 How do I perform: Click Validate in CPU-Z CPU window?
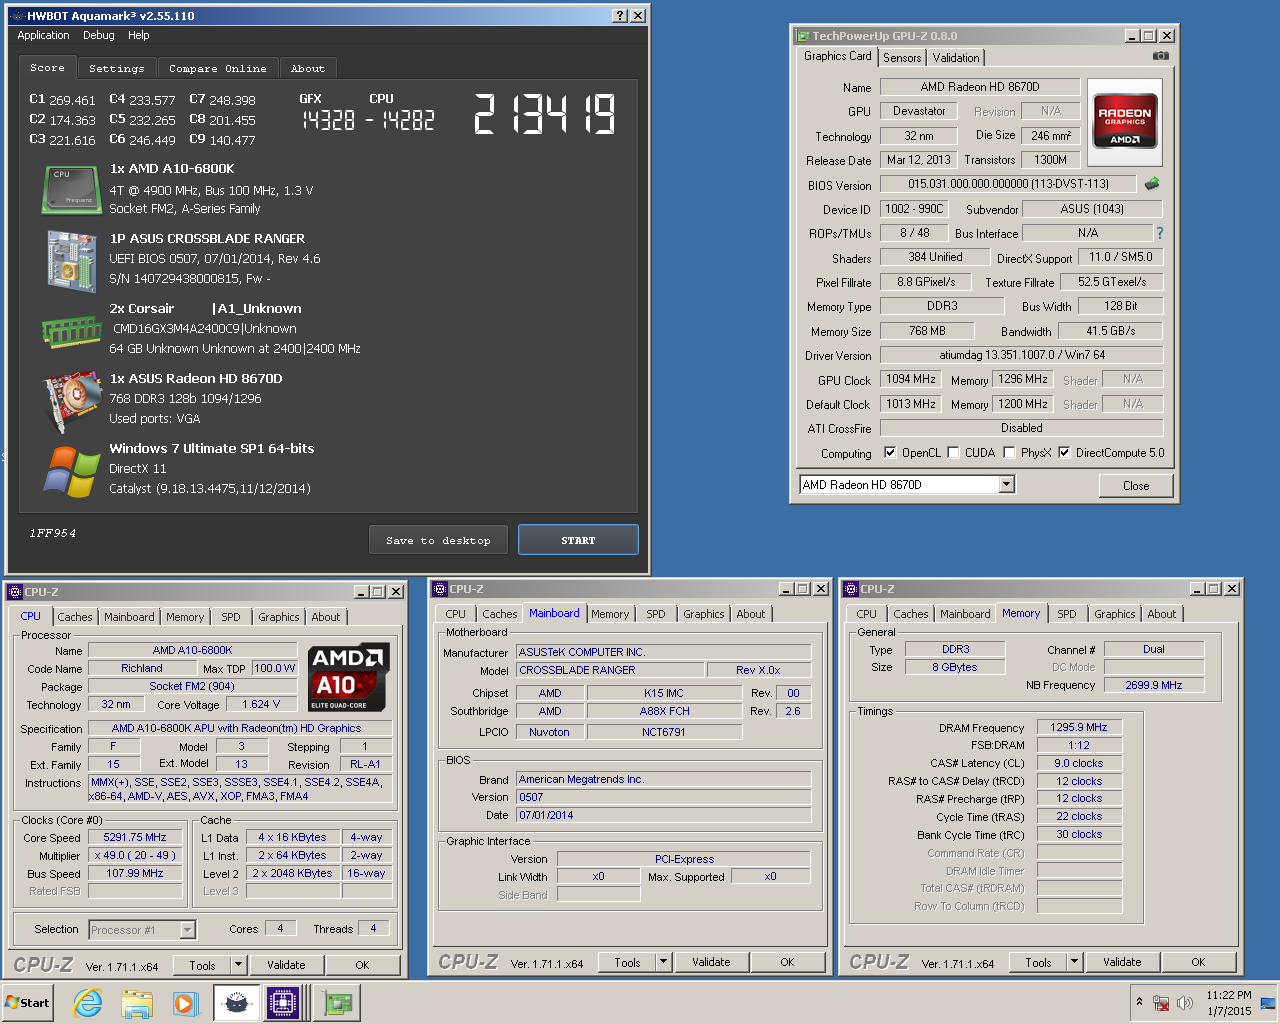[x=286, y=965]
